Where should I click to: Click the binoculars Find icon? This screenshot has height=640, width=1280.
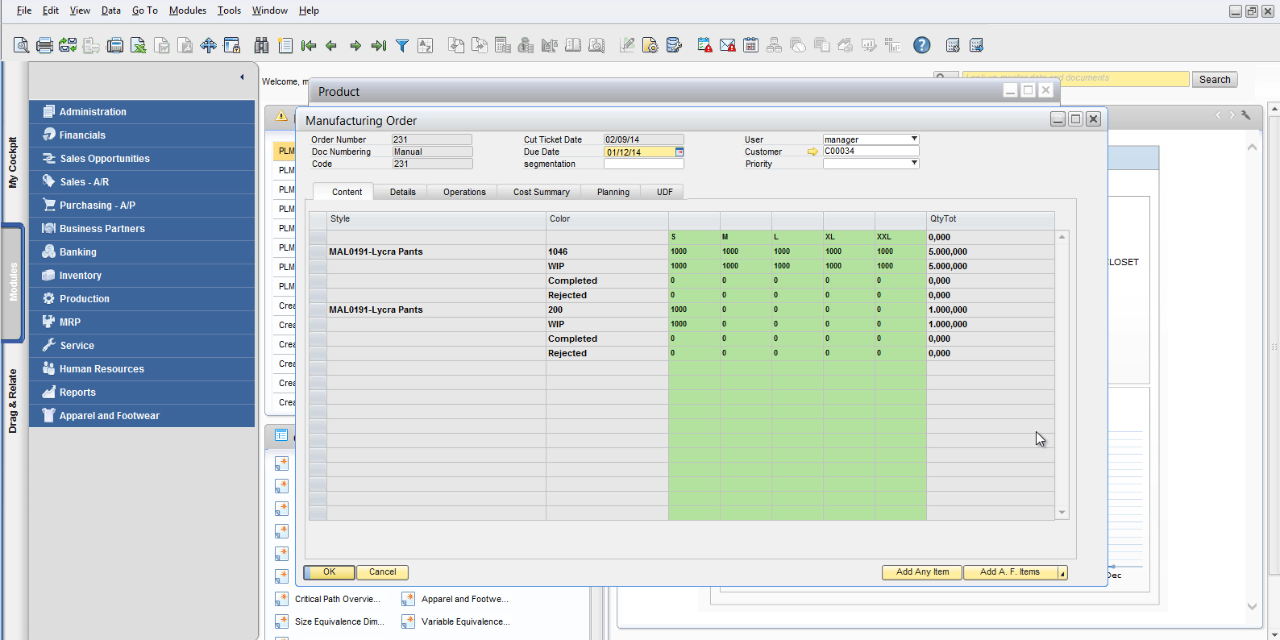click(x=262, y=45)
